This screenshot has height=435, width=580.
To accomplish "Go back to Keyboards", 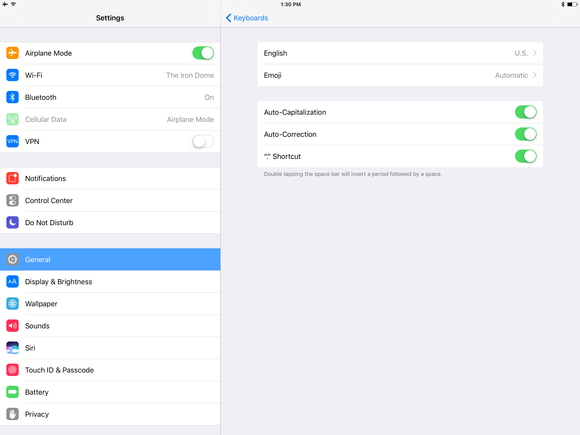I will pyautogui.click(x=247, y=18).
